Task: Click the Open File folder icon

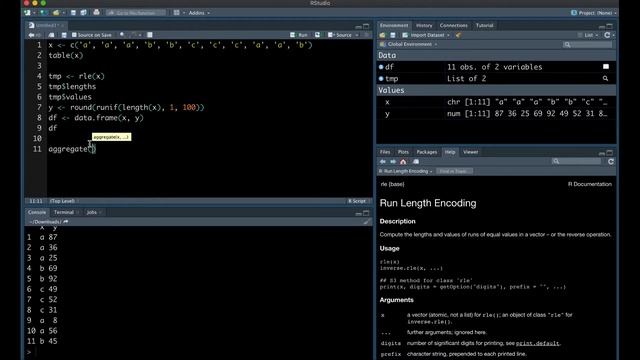Action: 56,13
